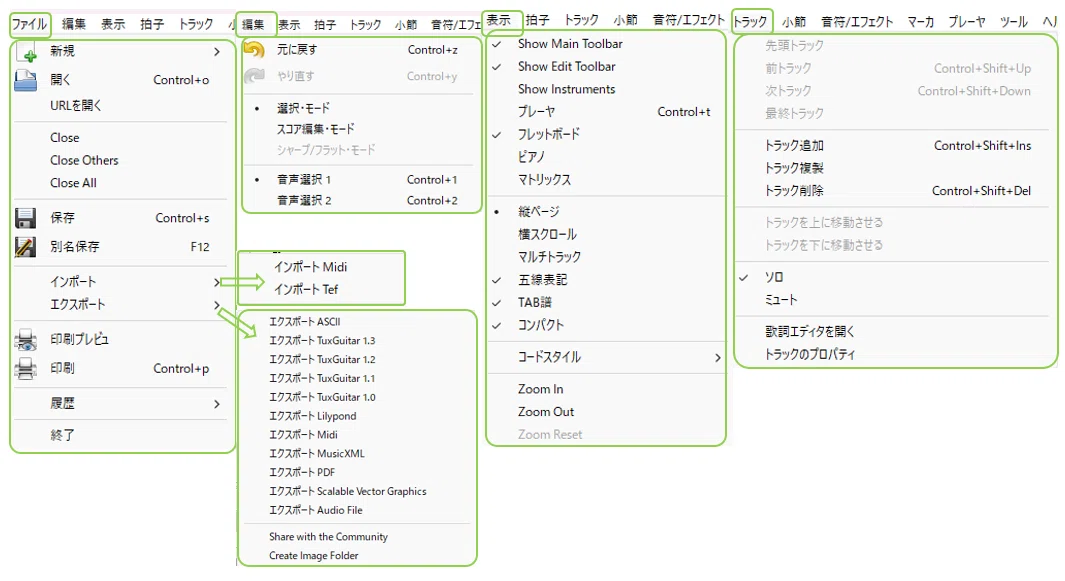Screen dimensions: 1065x581
Task: Choose 横スクロール layout
Action: tap(547, 234)
